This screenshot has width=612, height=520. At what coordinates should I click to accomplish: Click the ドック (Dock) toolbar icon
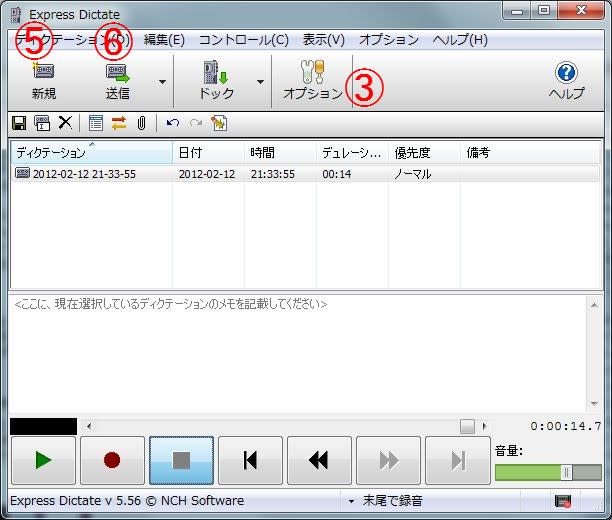coord(216,74)
